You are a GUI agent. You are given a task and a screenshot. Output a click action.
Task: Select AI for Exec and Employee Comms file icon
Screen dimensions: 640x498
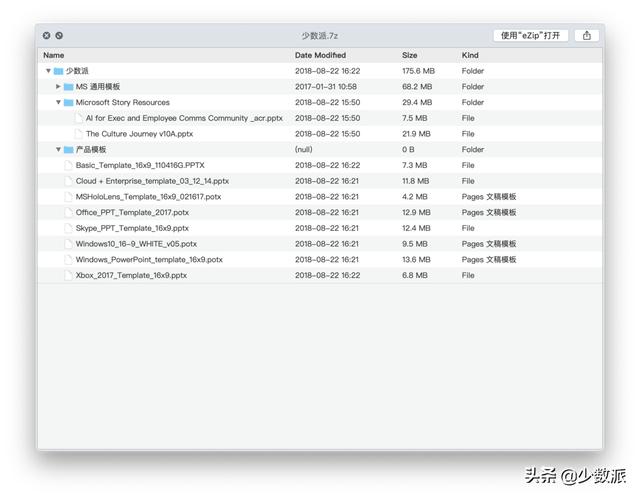click(x=79, y=118)
